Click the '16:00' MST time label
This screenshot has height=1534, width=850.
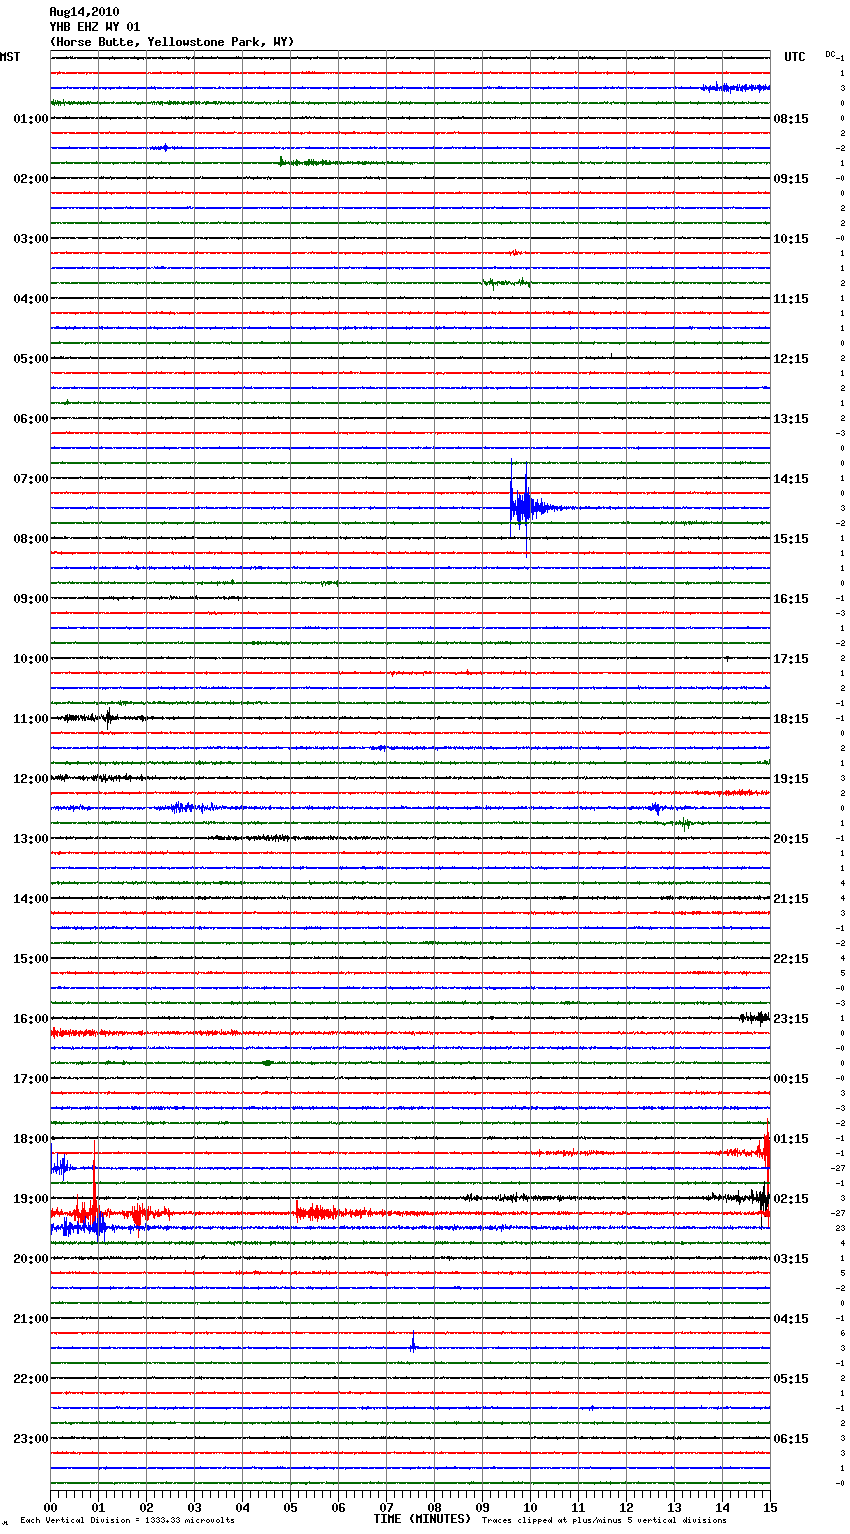31,1019
